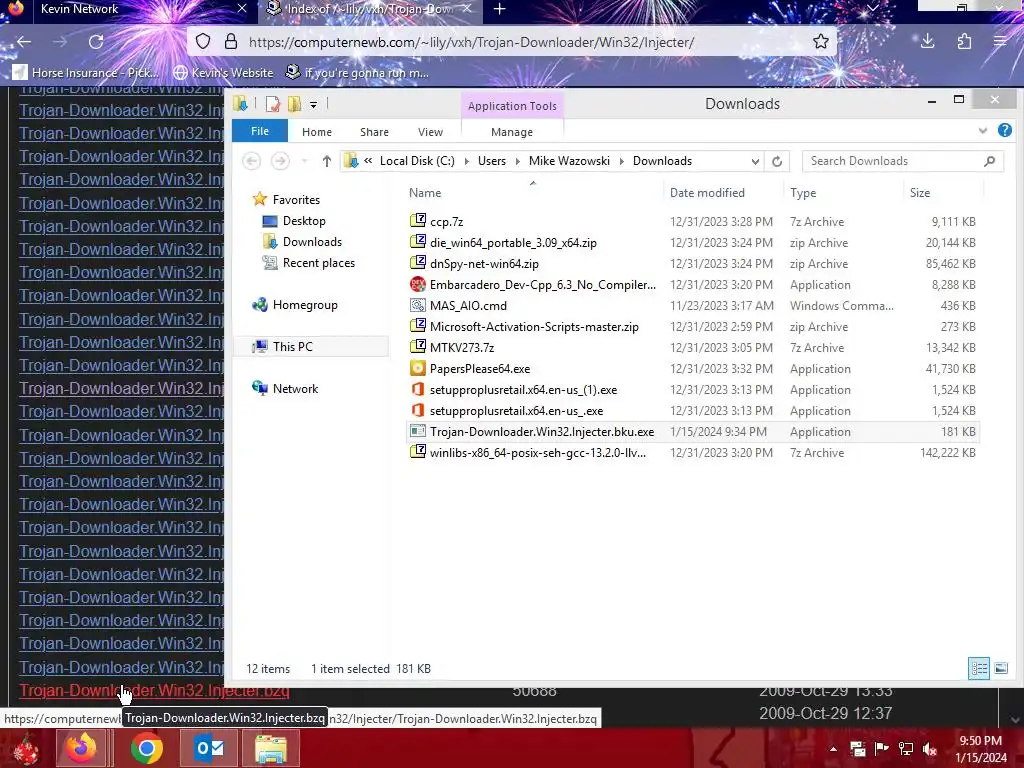Open Firefox hamburger application menu
The image size is (1024, 768).
(1000, 42)
